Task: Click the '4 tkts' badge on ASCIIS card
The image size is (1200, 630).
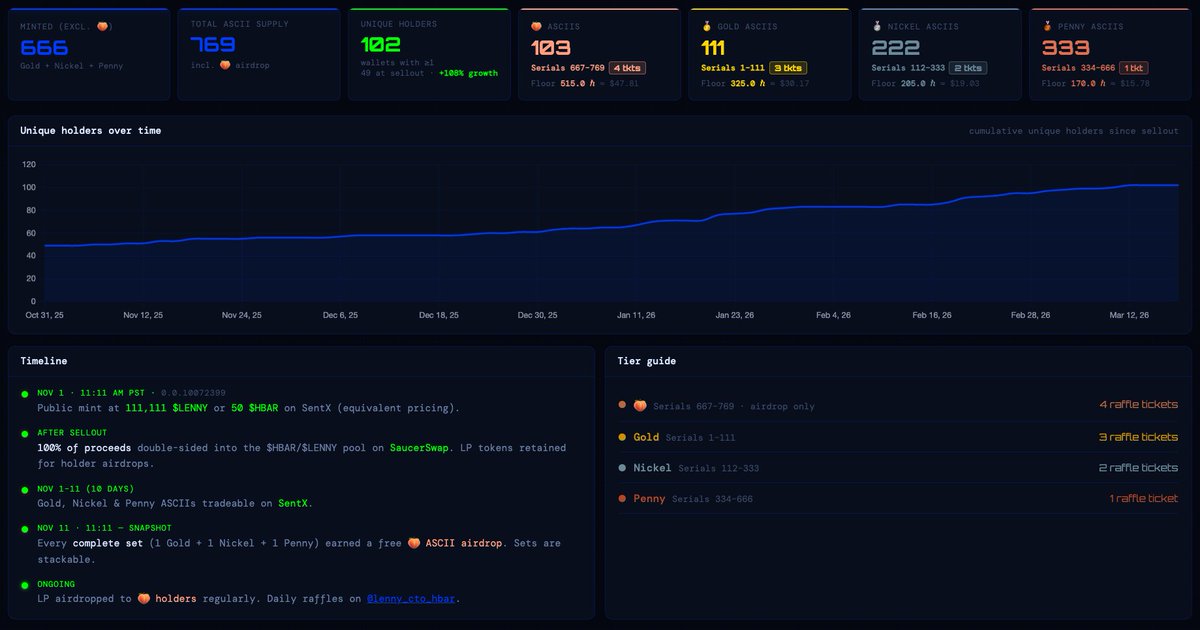Action: point(628,68)
